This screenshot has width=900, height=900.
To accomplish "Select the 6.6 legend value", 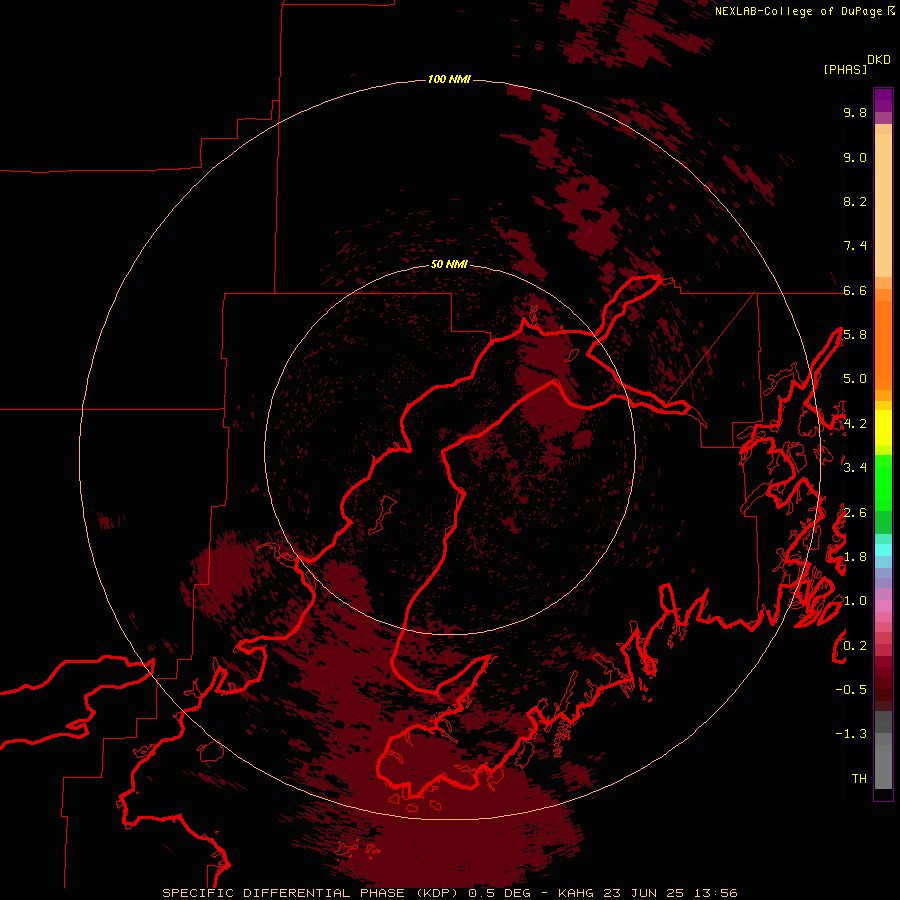I will 855,290.
